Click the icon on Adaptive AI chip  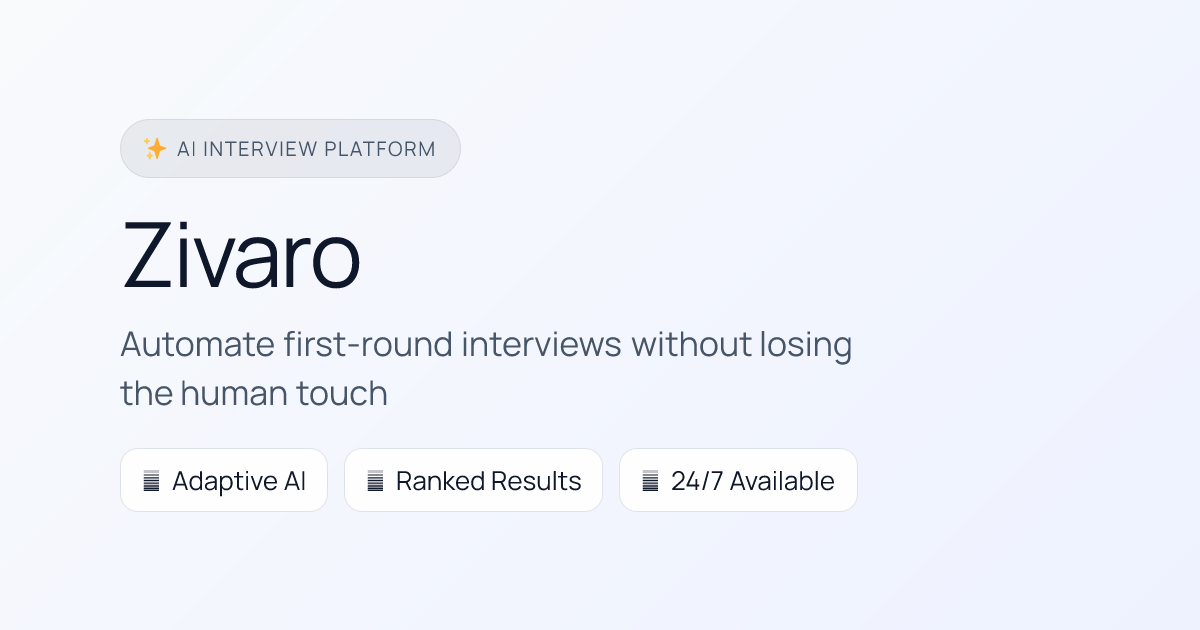(151, 481)
